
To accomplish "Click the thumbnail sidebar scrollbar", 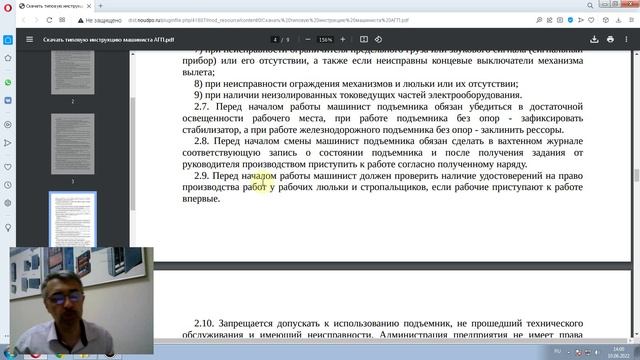I will click(133, 154).
